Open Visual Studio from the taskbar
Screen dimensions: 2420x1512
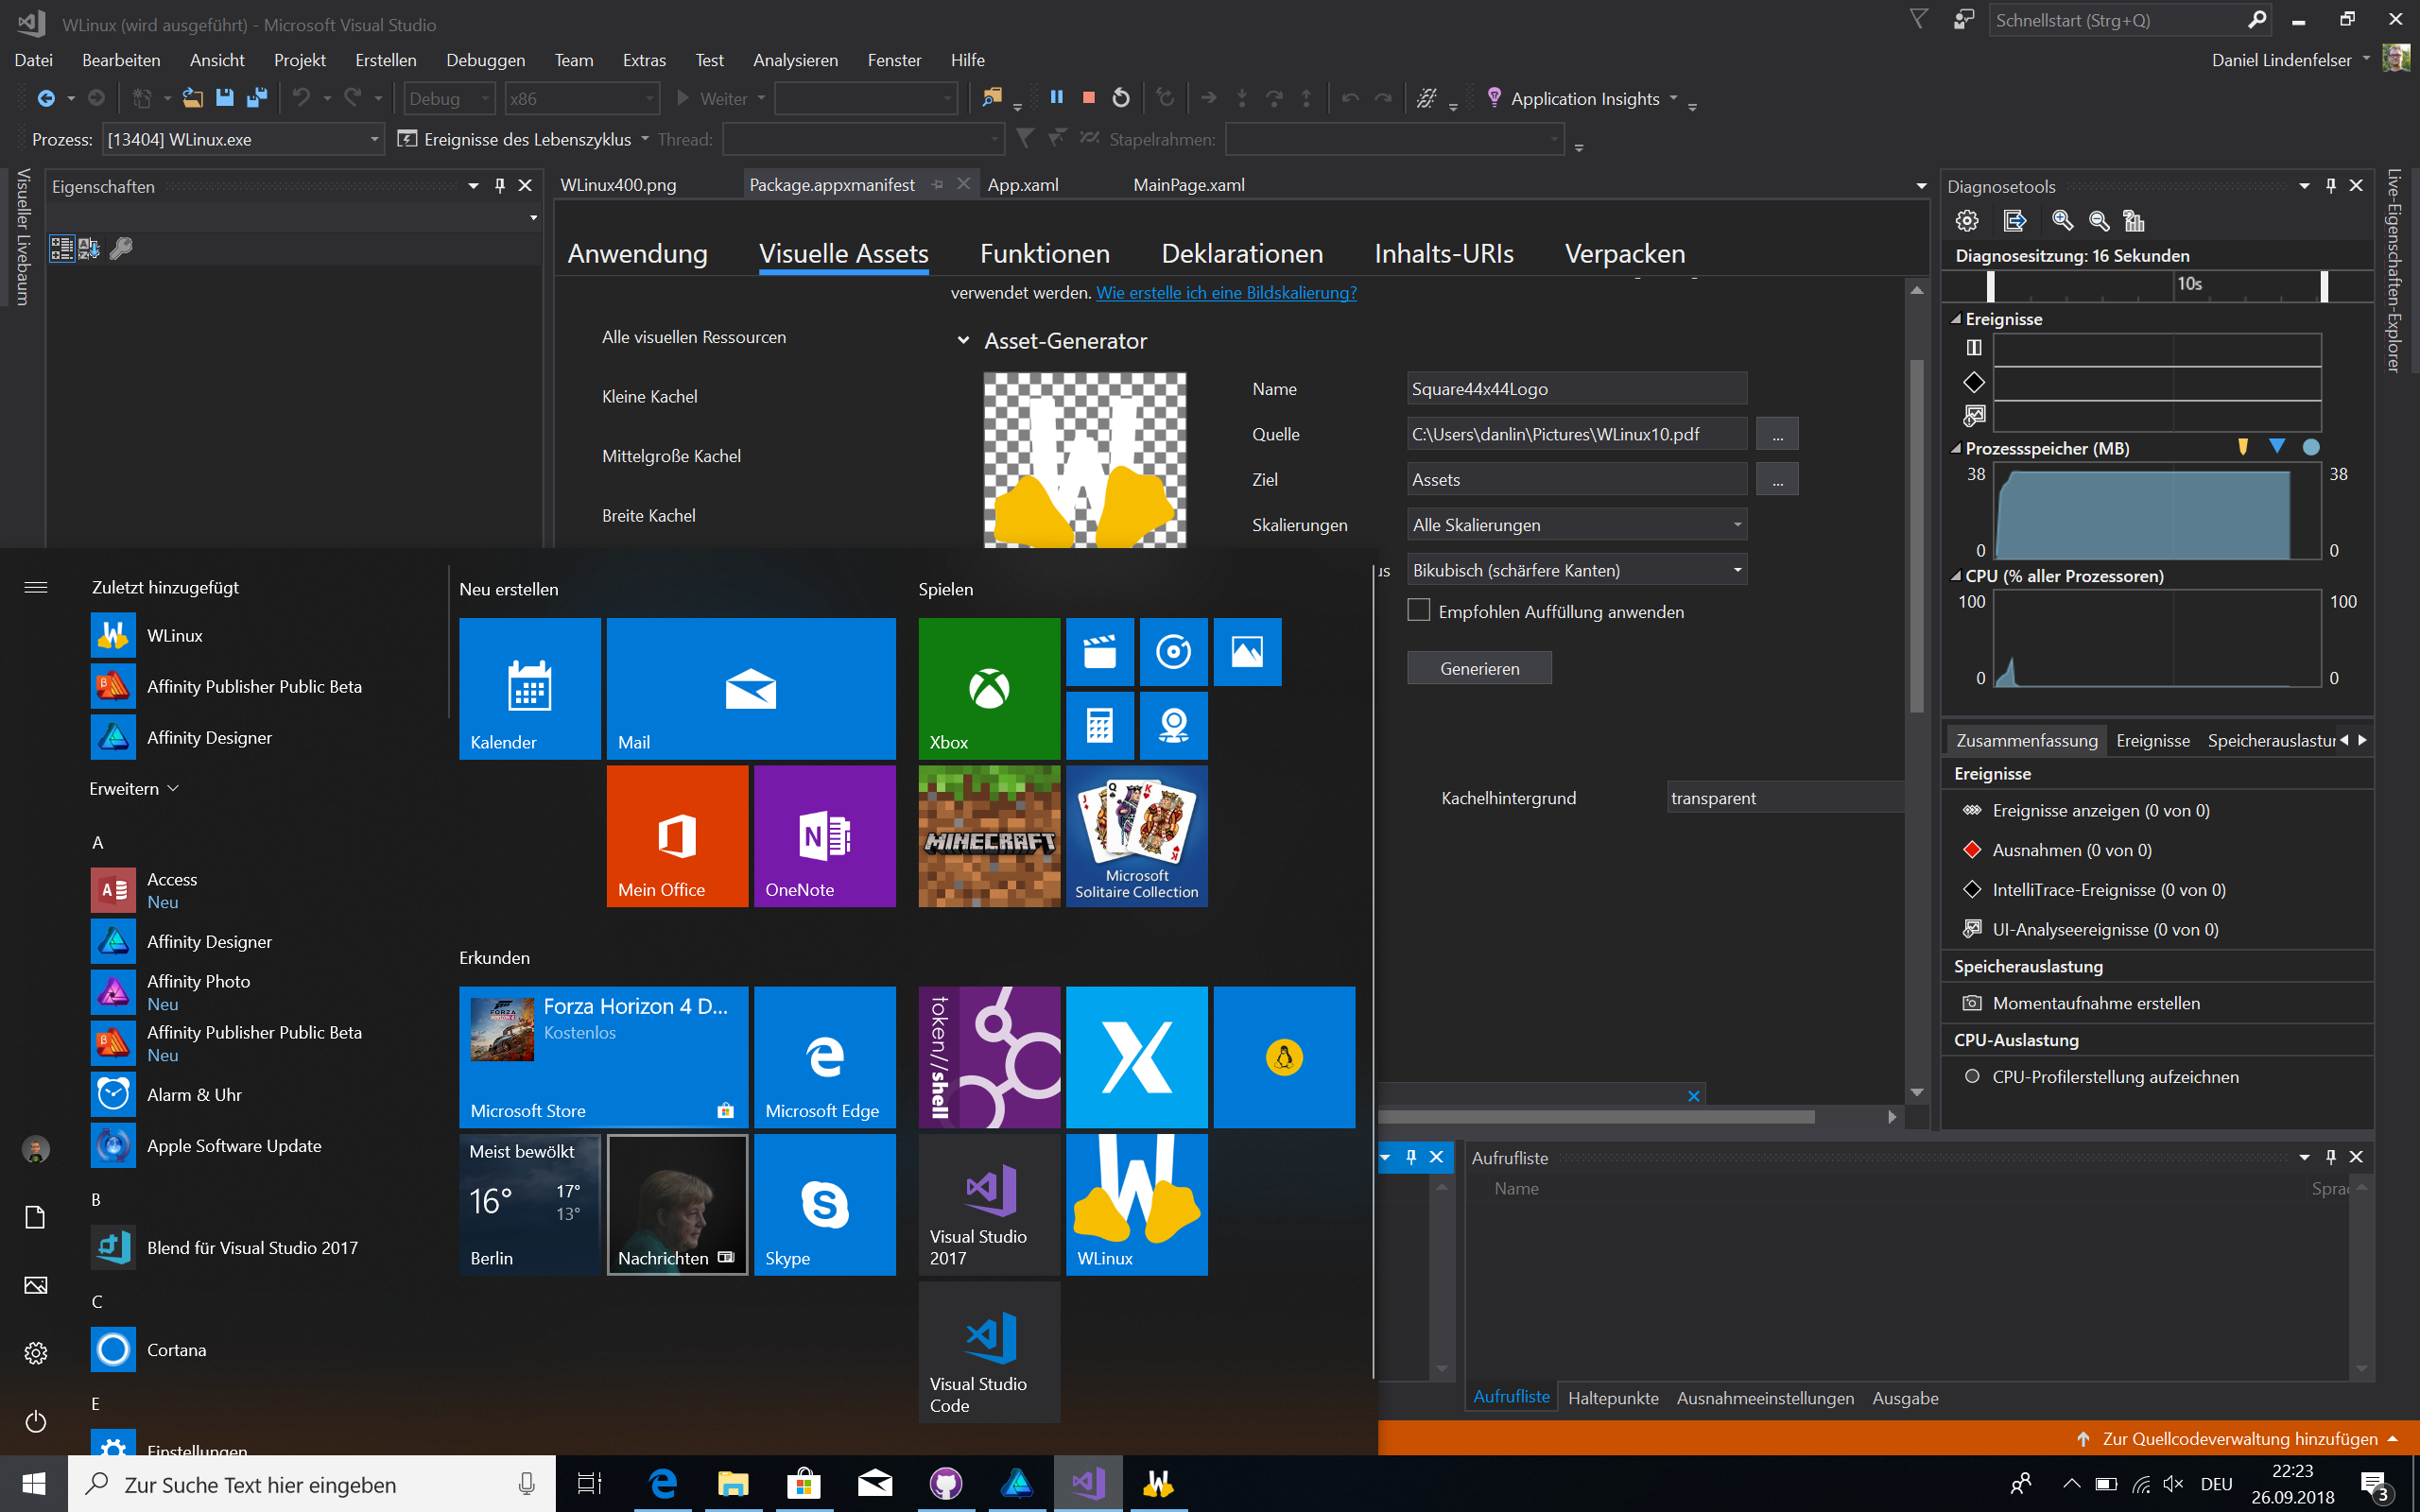click(1088, 1484)
